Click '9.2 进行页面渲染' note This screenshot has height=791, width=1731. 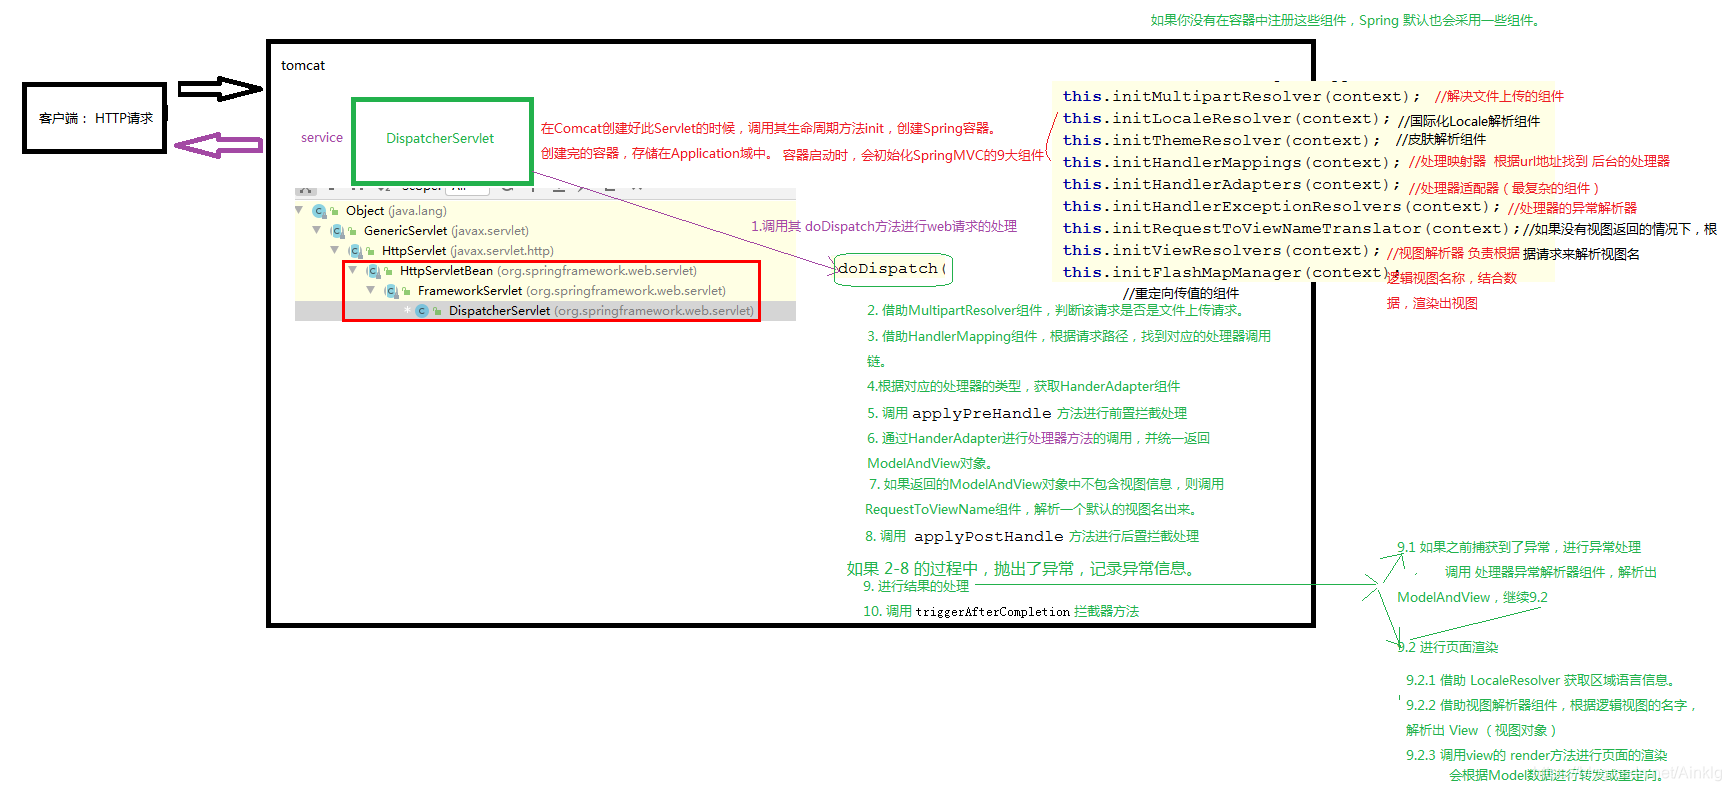1448,648
